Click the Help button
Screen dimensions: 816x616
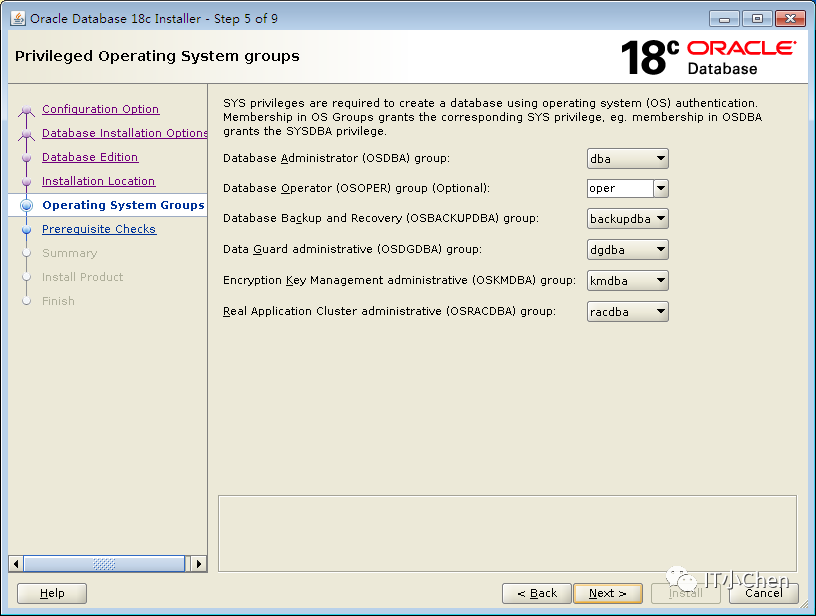coord(52,593)
